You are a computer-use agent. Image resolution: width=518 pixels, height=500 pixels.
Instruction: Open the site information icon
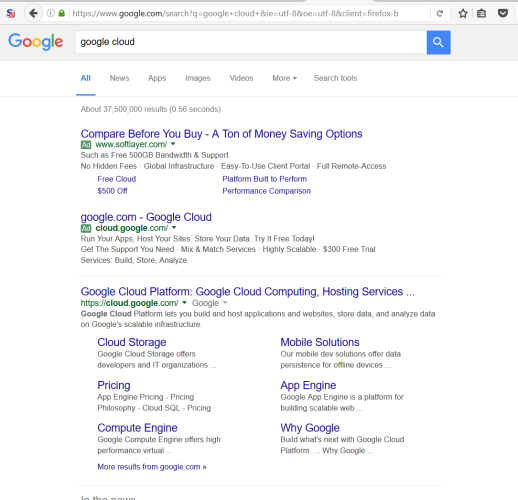(x=50, y=13)
